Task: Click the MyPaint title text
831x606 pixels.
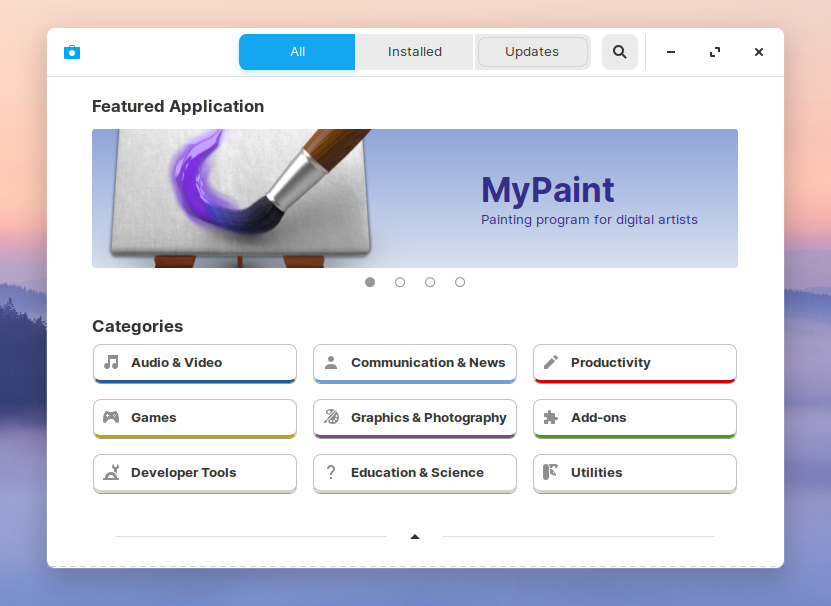Action: point(547,190)
